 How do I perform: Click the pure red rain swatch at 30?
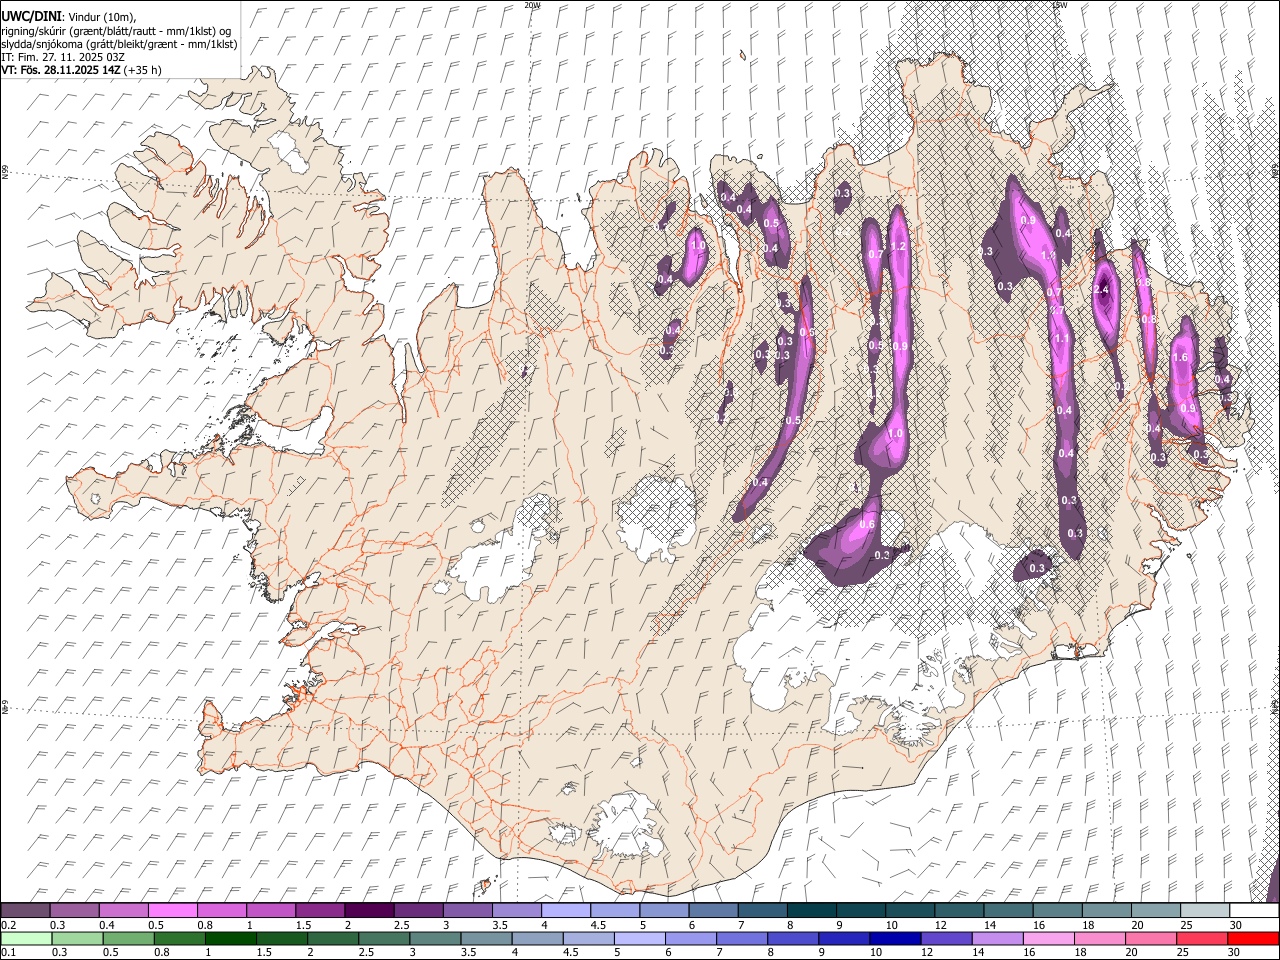[x=1253, y=939]
